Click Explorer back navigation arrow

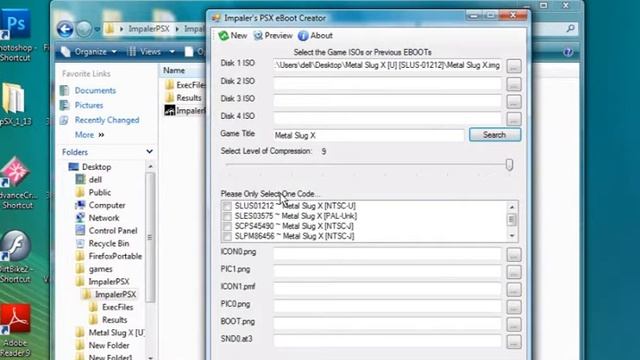click(65, 29)
